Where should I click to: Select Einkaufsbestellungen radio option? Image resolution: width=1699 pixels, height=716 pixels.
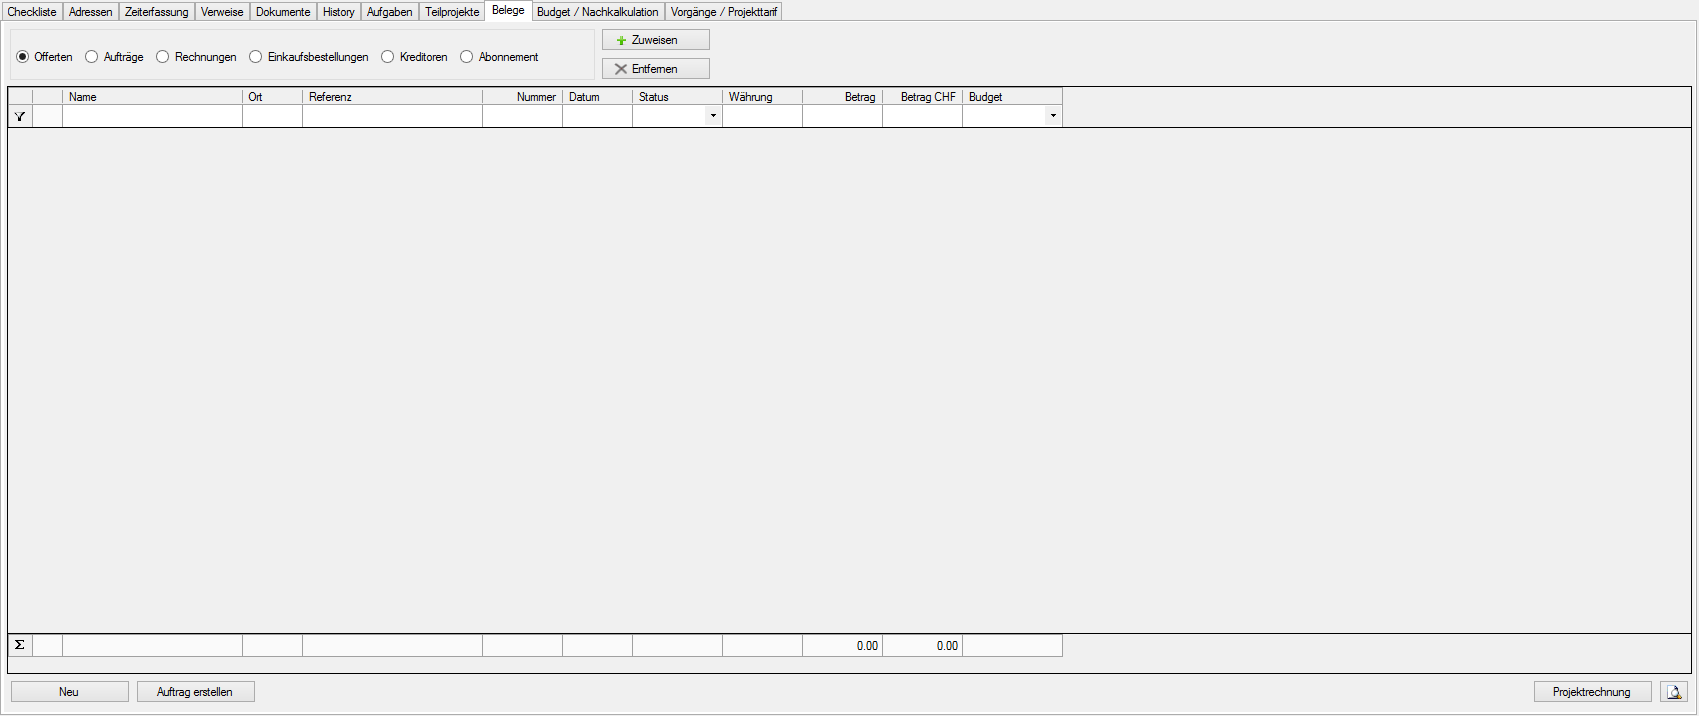click(x=256, y=57)
